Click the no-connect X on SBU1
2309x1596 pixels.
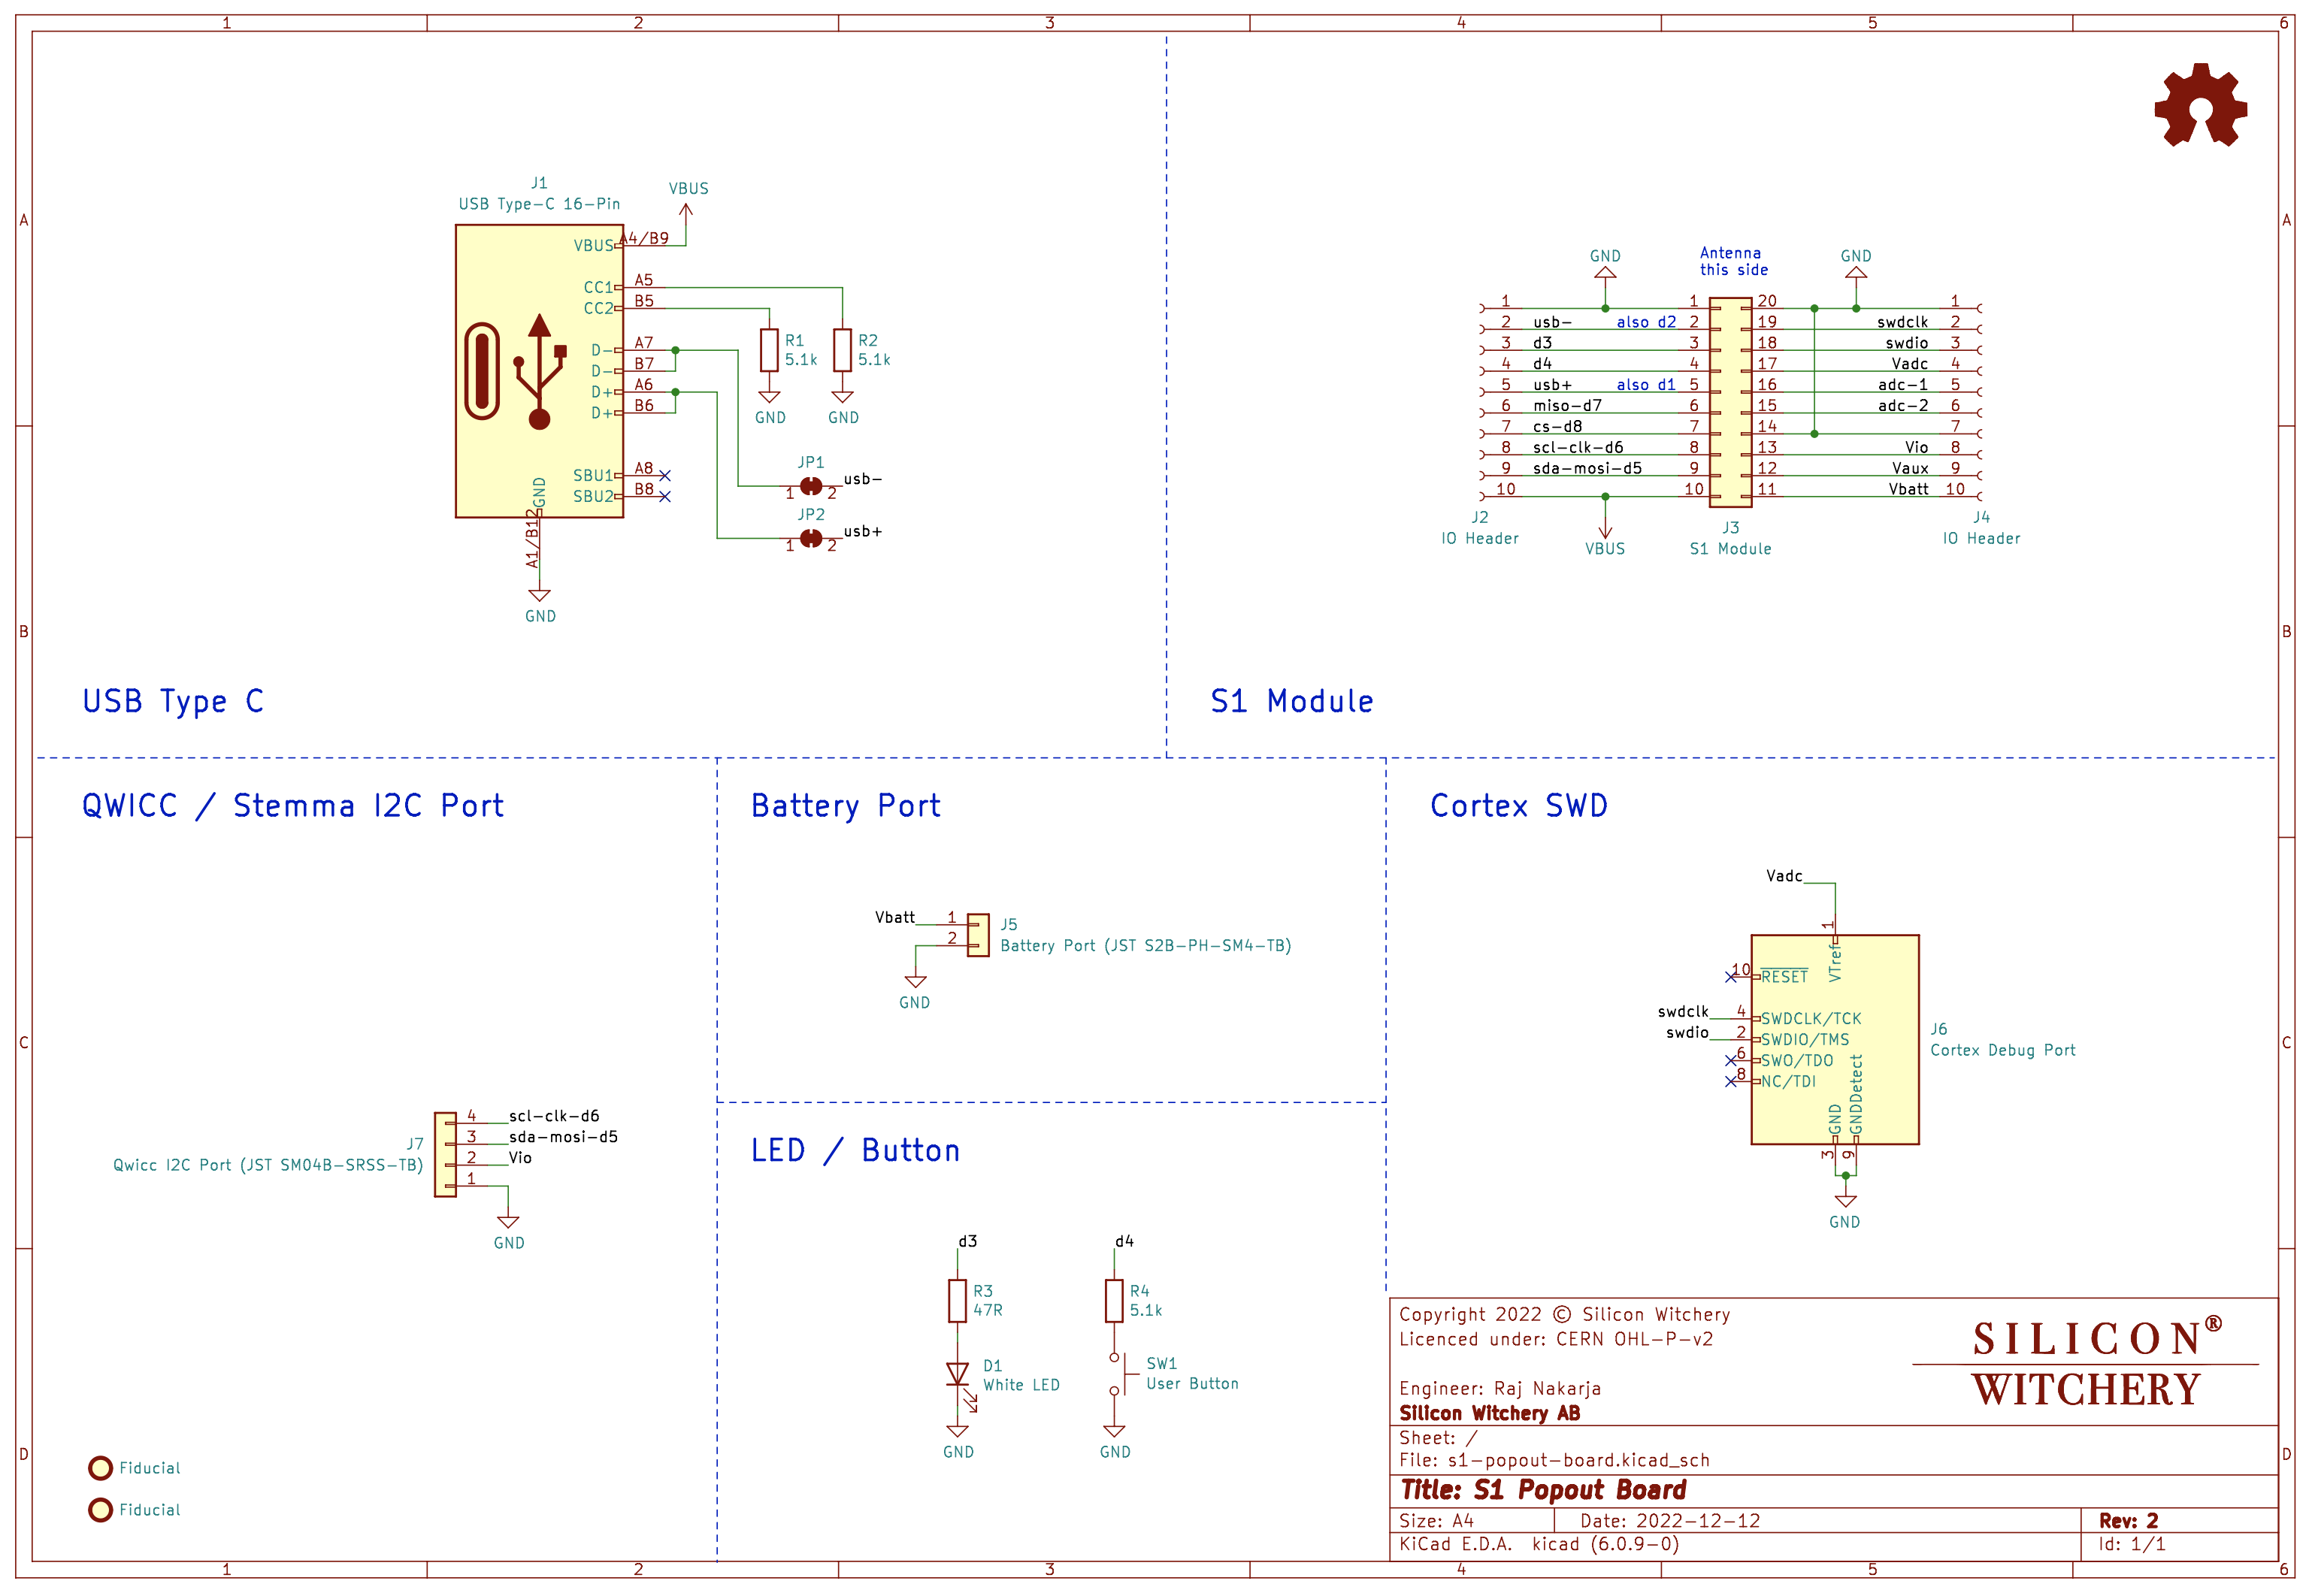click(x=665, y=475)
